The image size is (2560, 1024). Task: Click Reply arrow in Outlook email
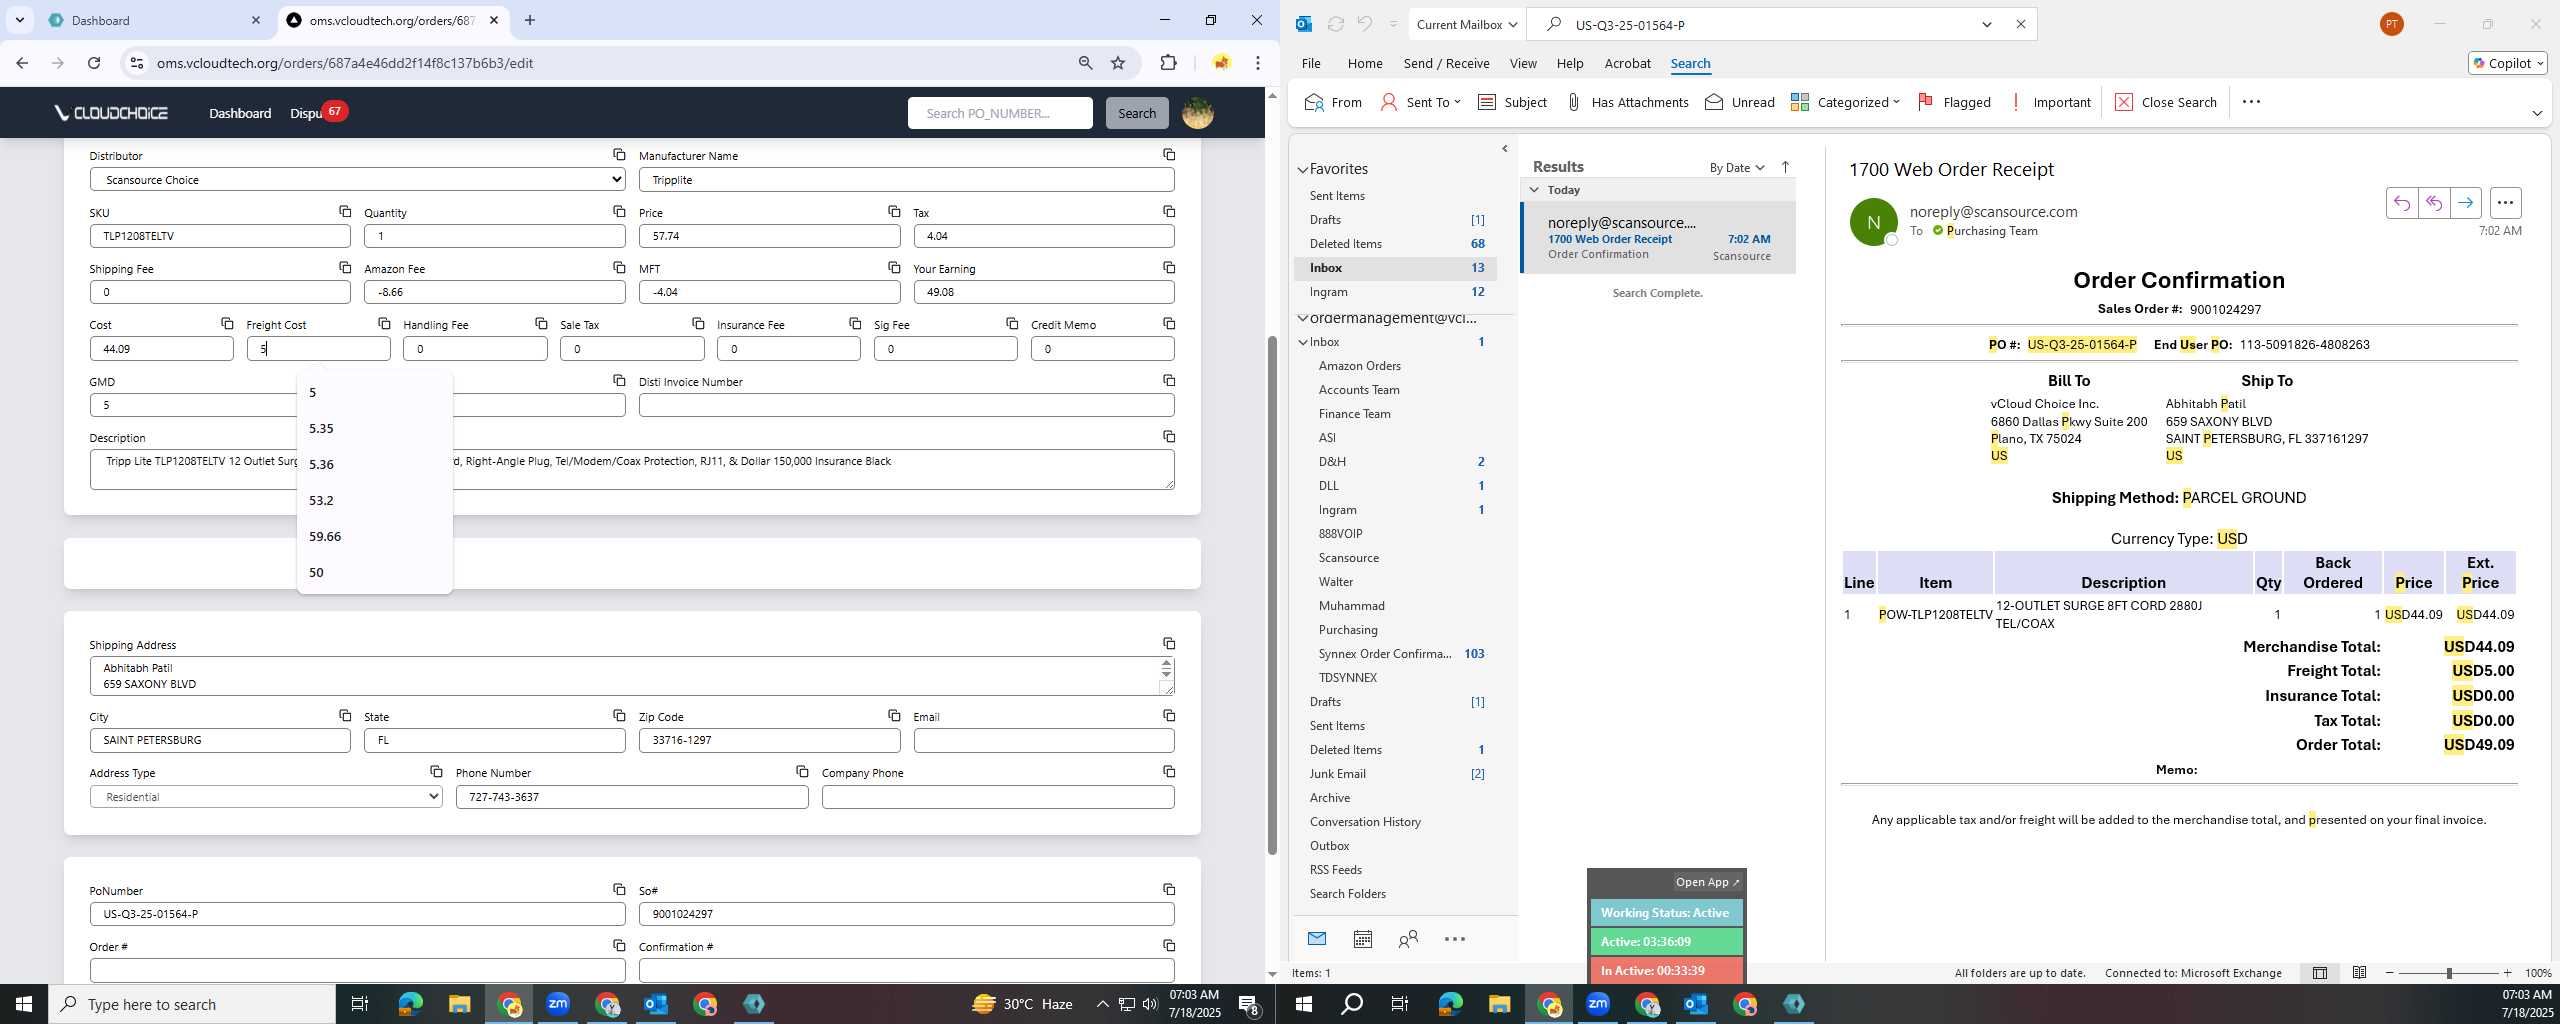point(2402,203)
